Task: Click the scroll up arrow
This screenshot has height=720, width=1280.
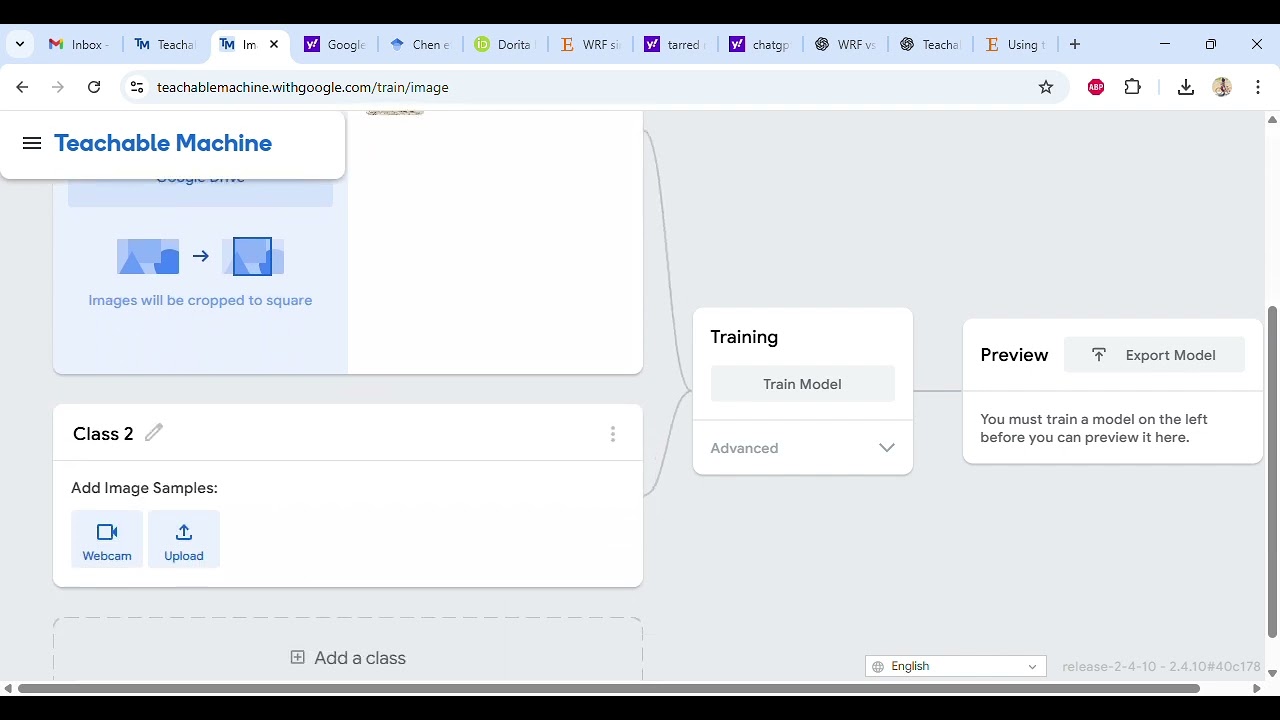Action: click(1272, 120)
